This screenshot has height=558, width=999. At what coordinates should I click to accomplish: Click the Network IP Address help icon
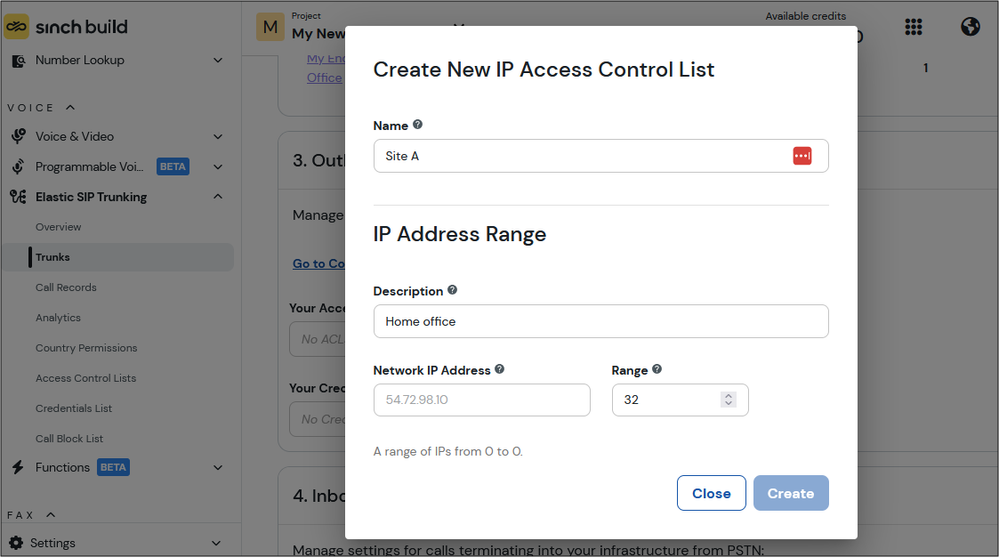[x=500, y=369]
